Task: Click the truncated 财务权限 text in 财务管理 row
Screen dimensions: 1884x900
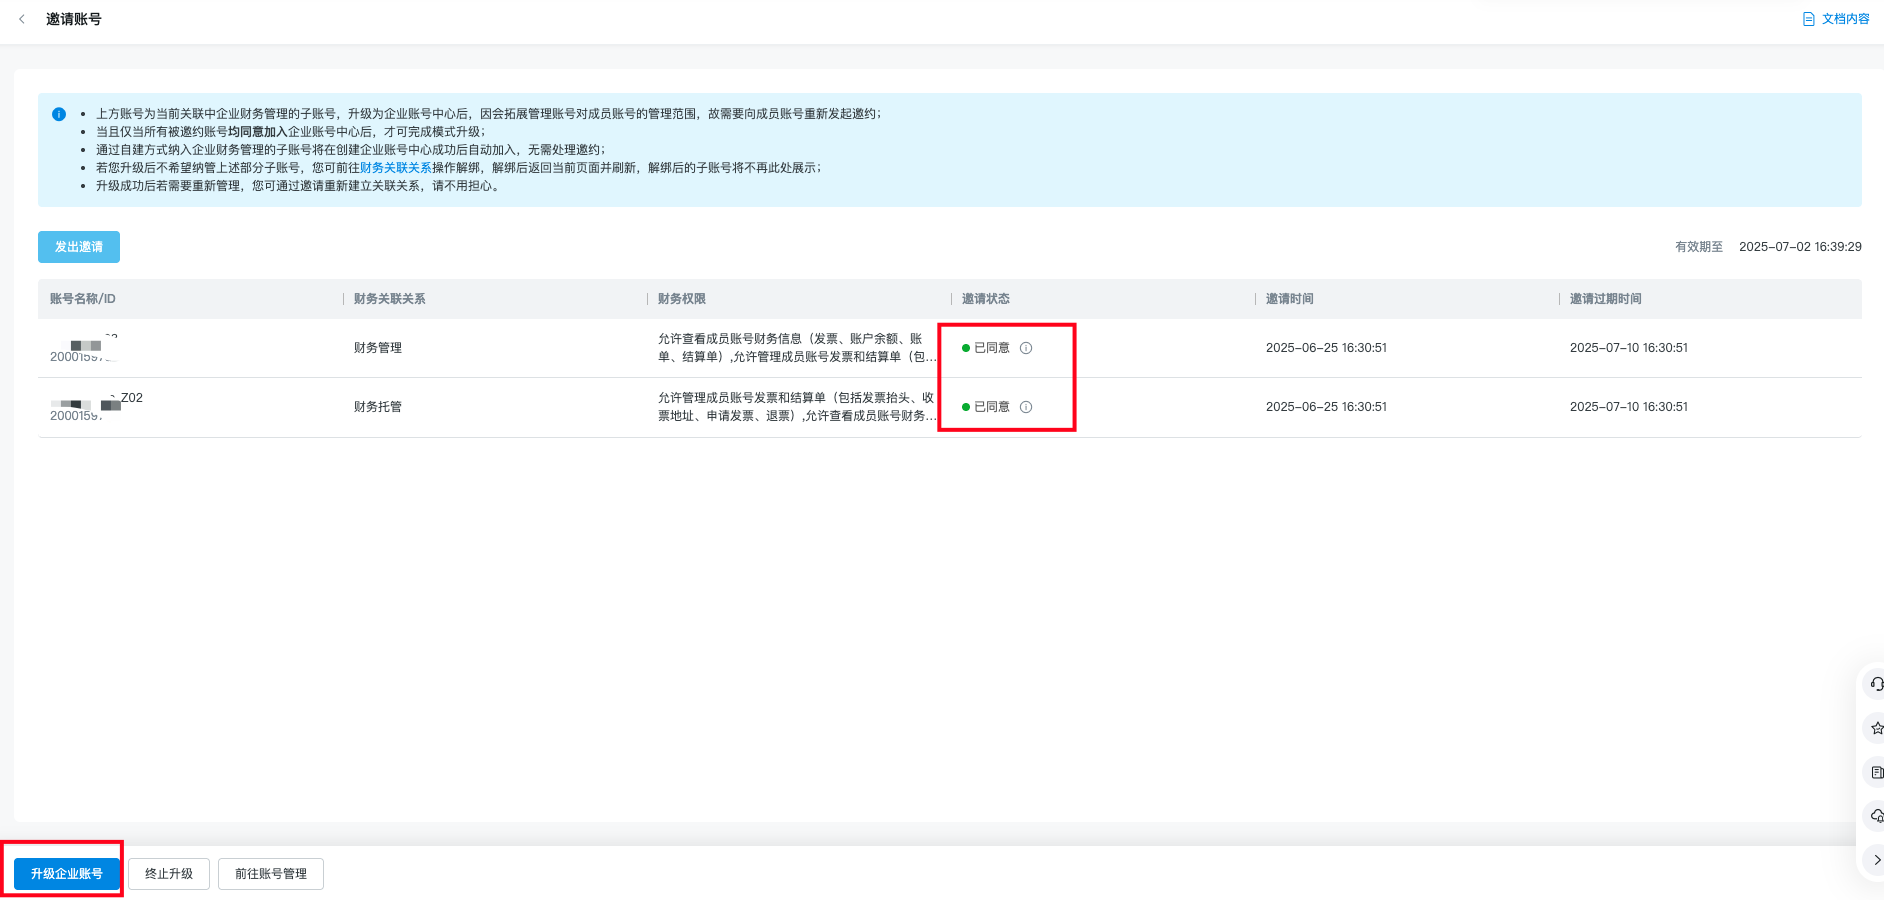Action: (796, 348)
